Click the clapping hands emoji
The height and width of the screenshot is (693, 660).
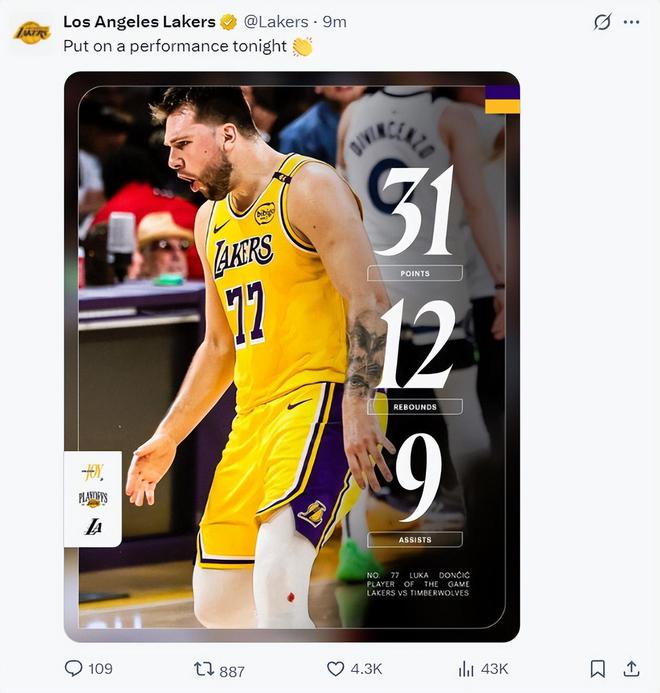(x=302, y=46)
